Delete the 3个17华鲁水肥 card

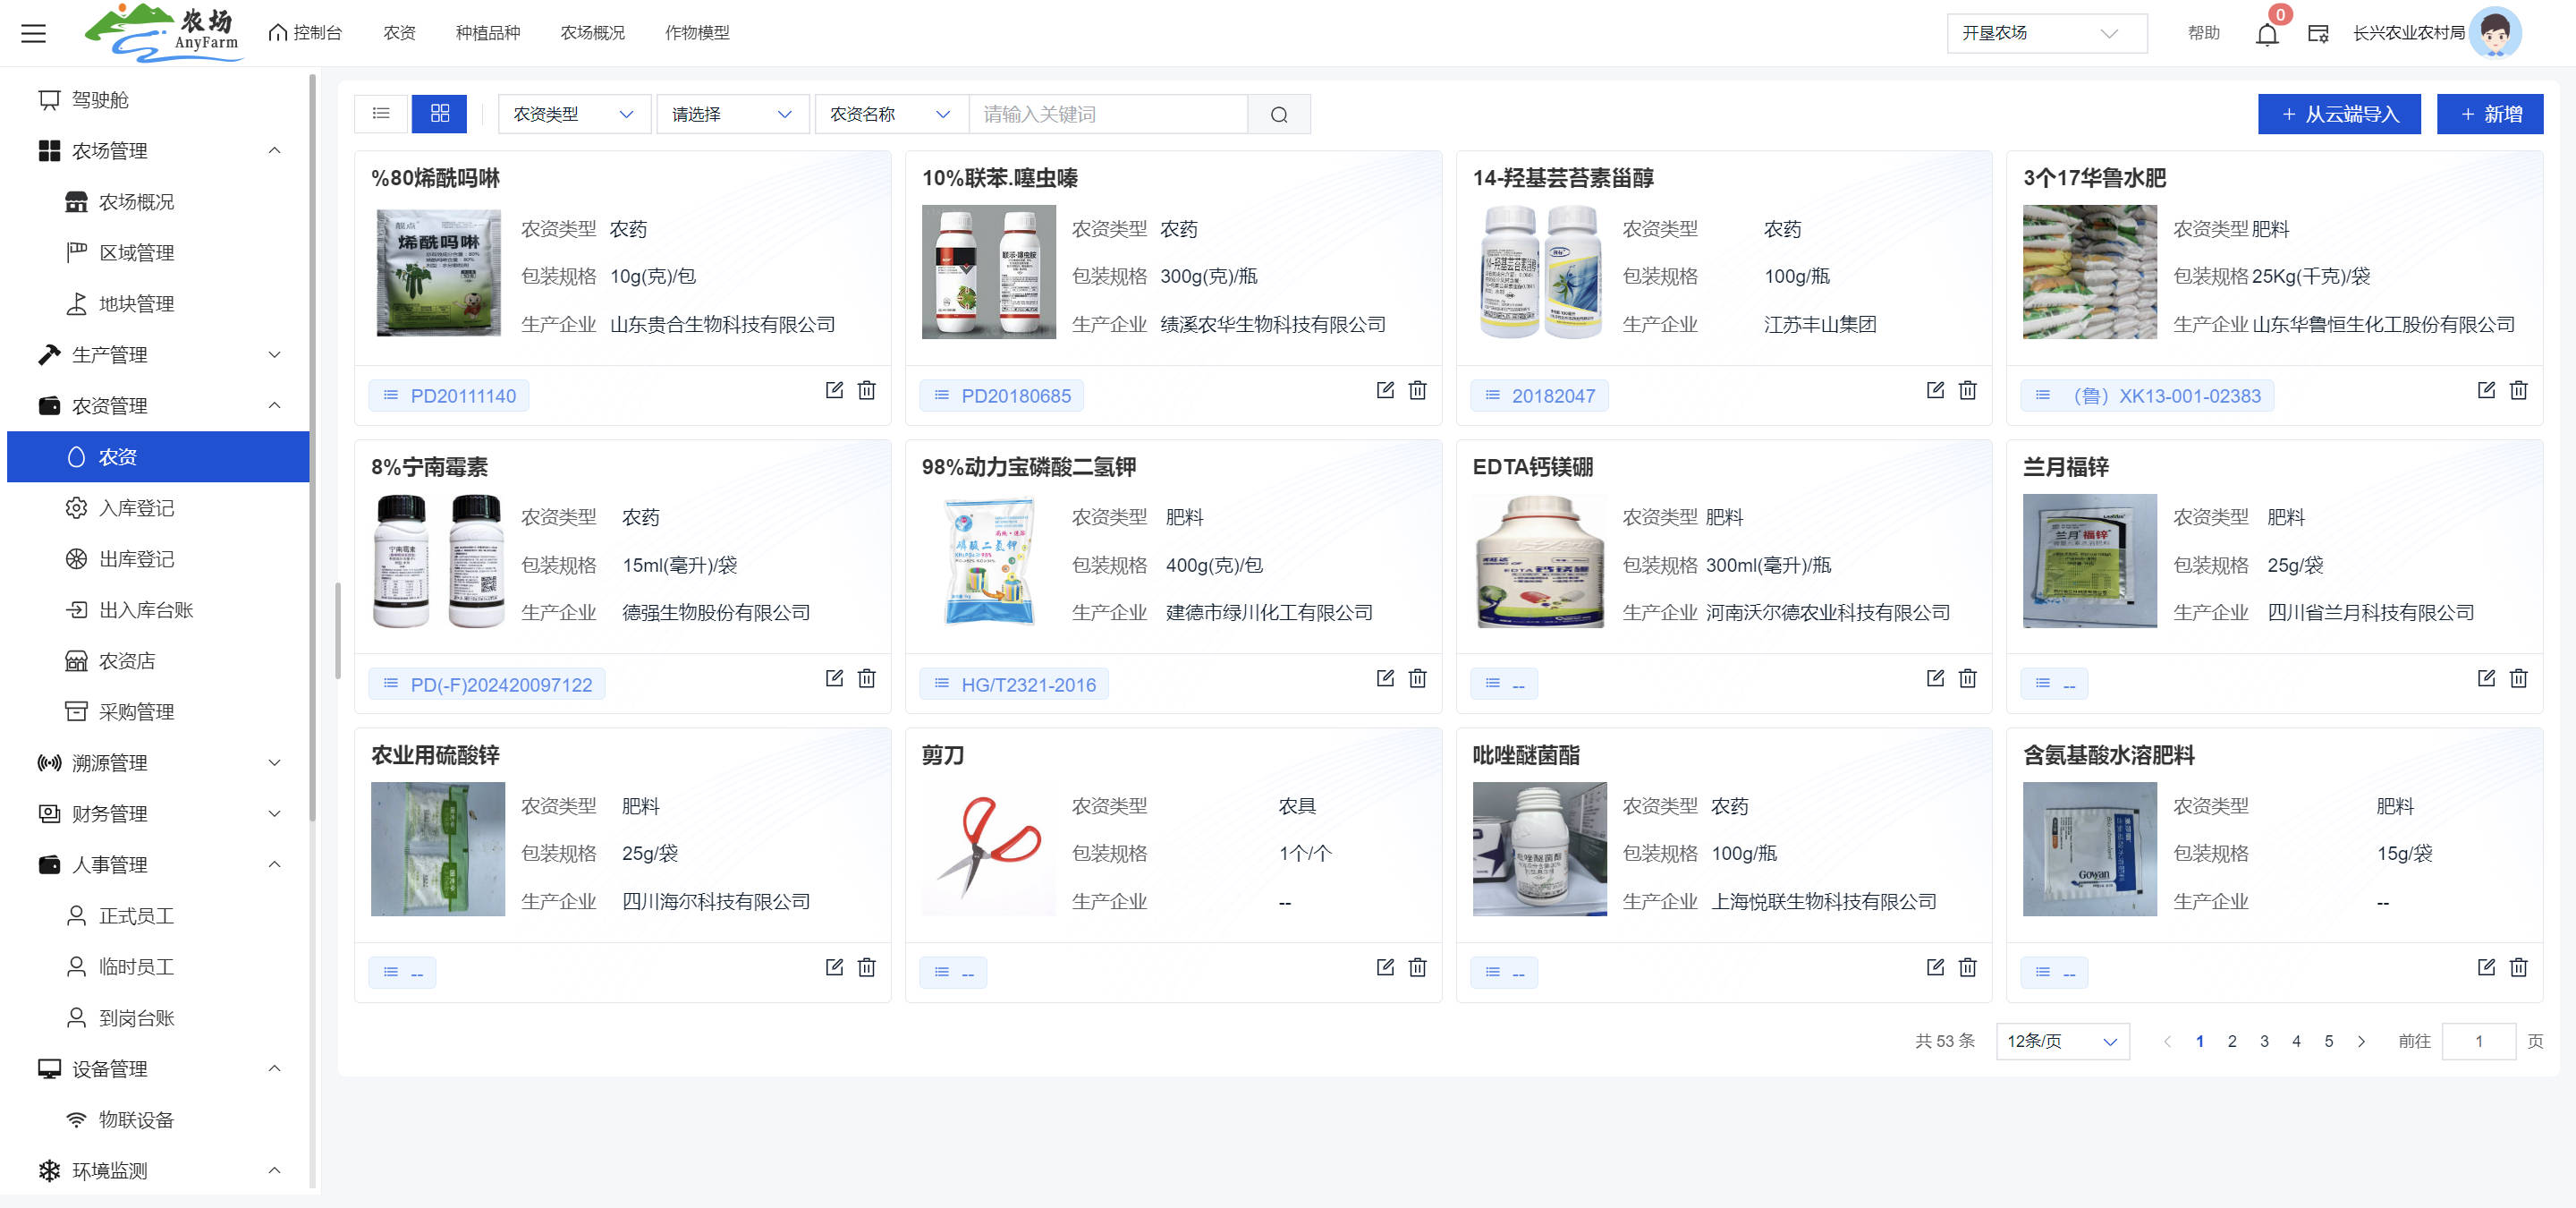click(x=2518, y=390)
